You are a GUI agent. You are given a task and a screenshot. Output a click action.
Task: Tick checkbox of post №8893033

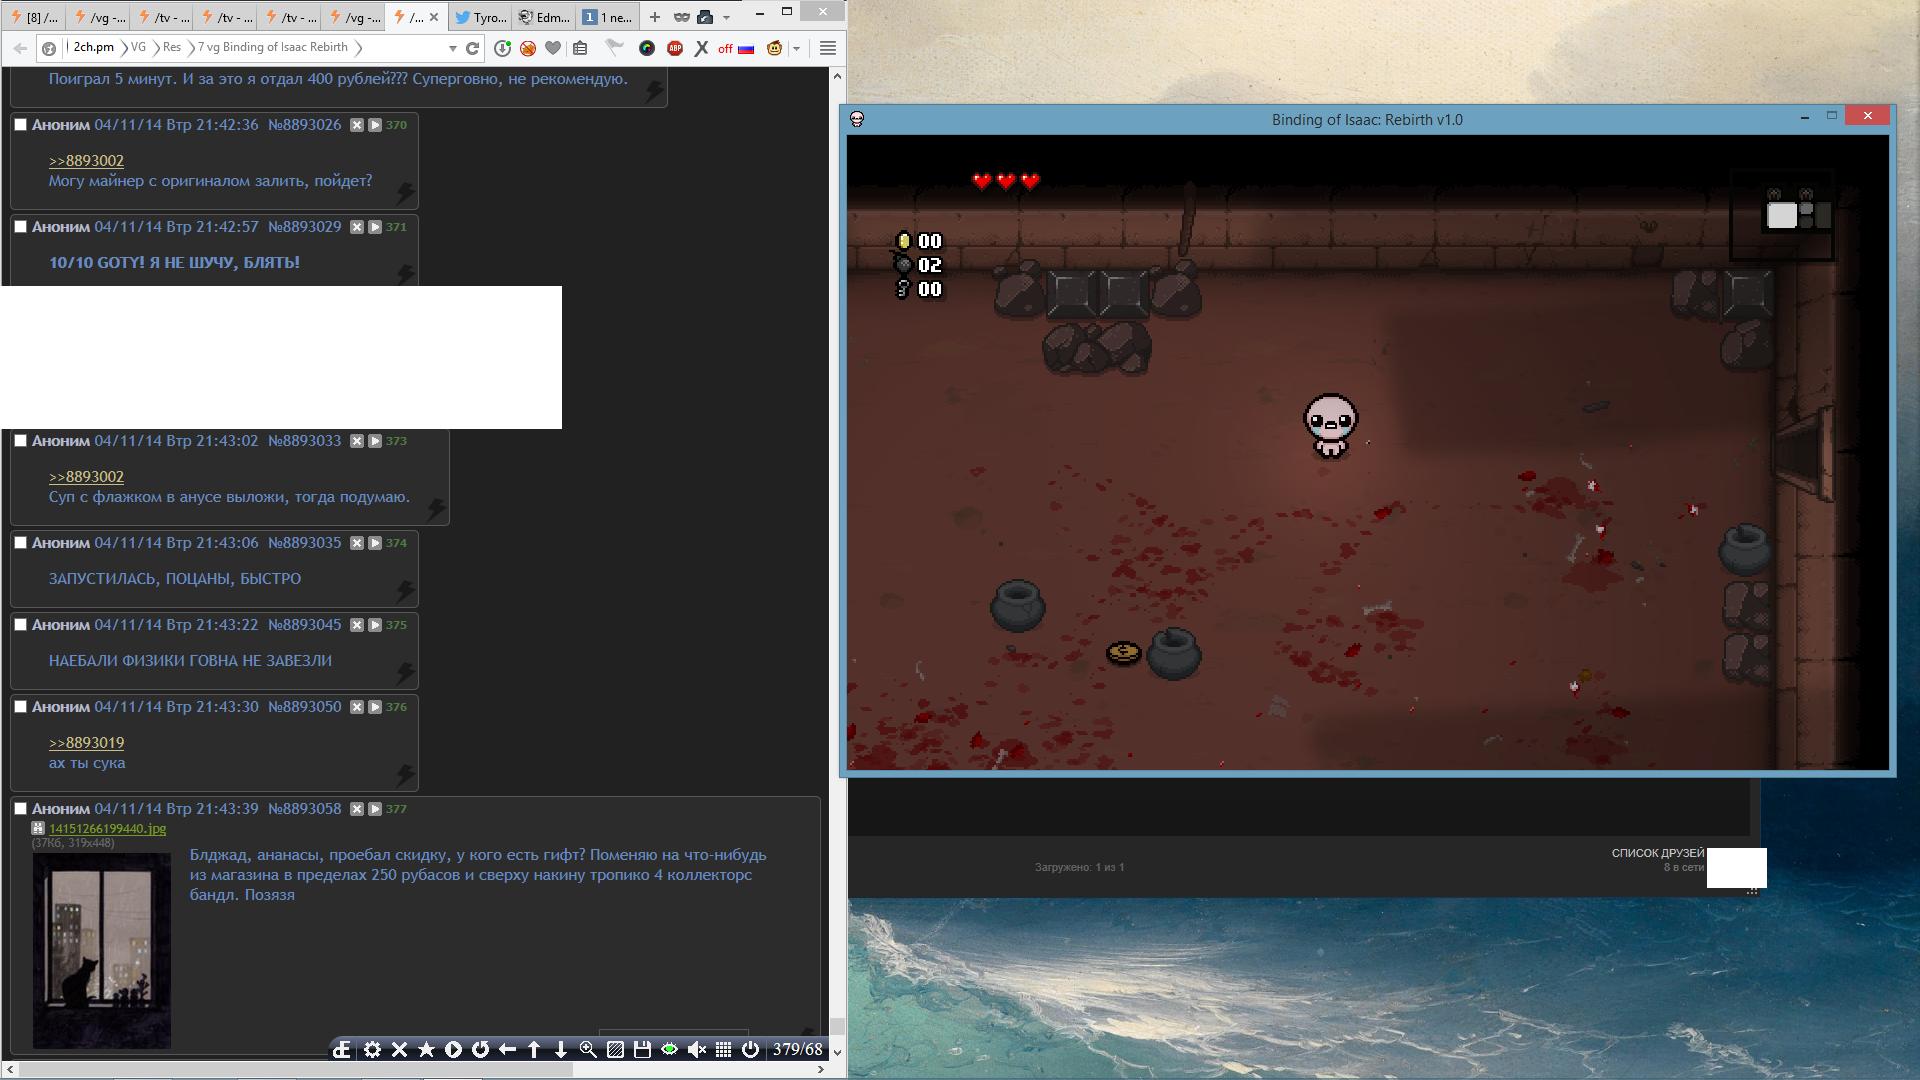point(20,441)
